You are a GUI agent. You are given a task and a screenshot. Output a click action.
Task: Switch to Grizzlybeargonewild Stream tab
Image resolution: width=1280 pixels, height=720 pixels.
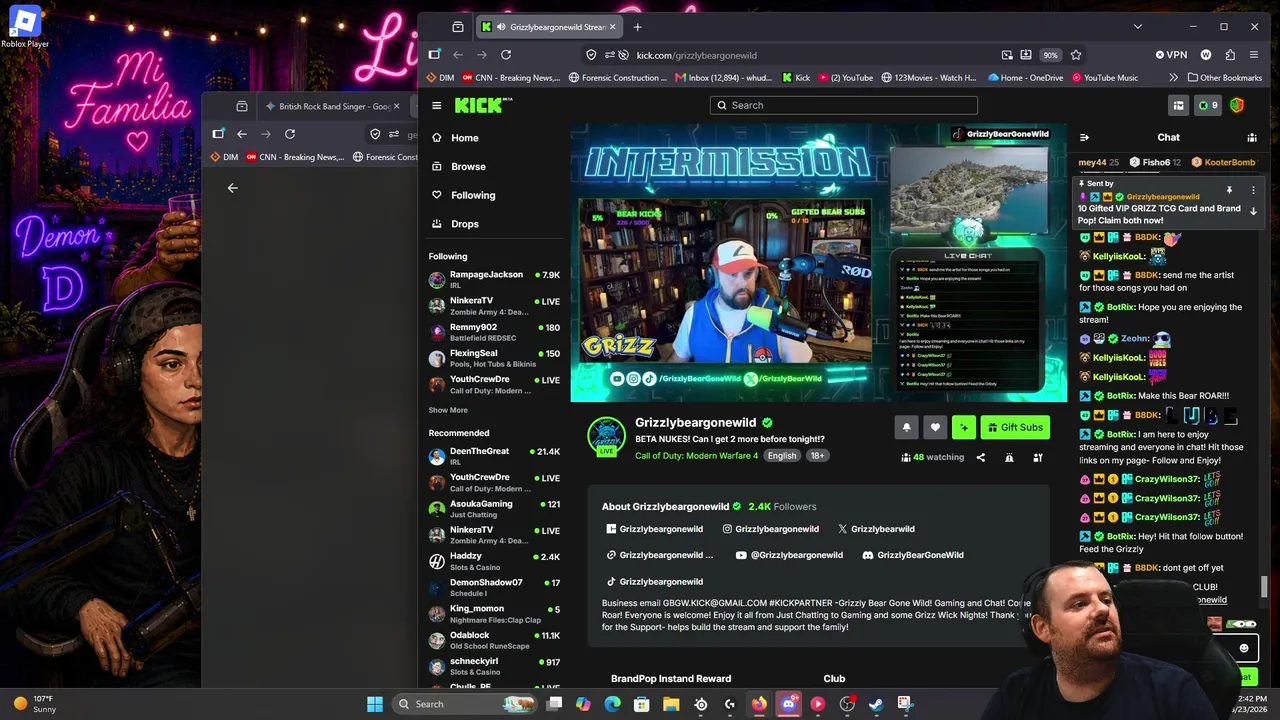pyautogui.click(x=548, y=27)
